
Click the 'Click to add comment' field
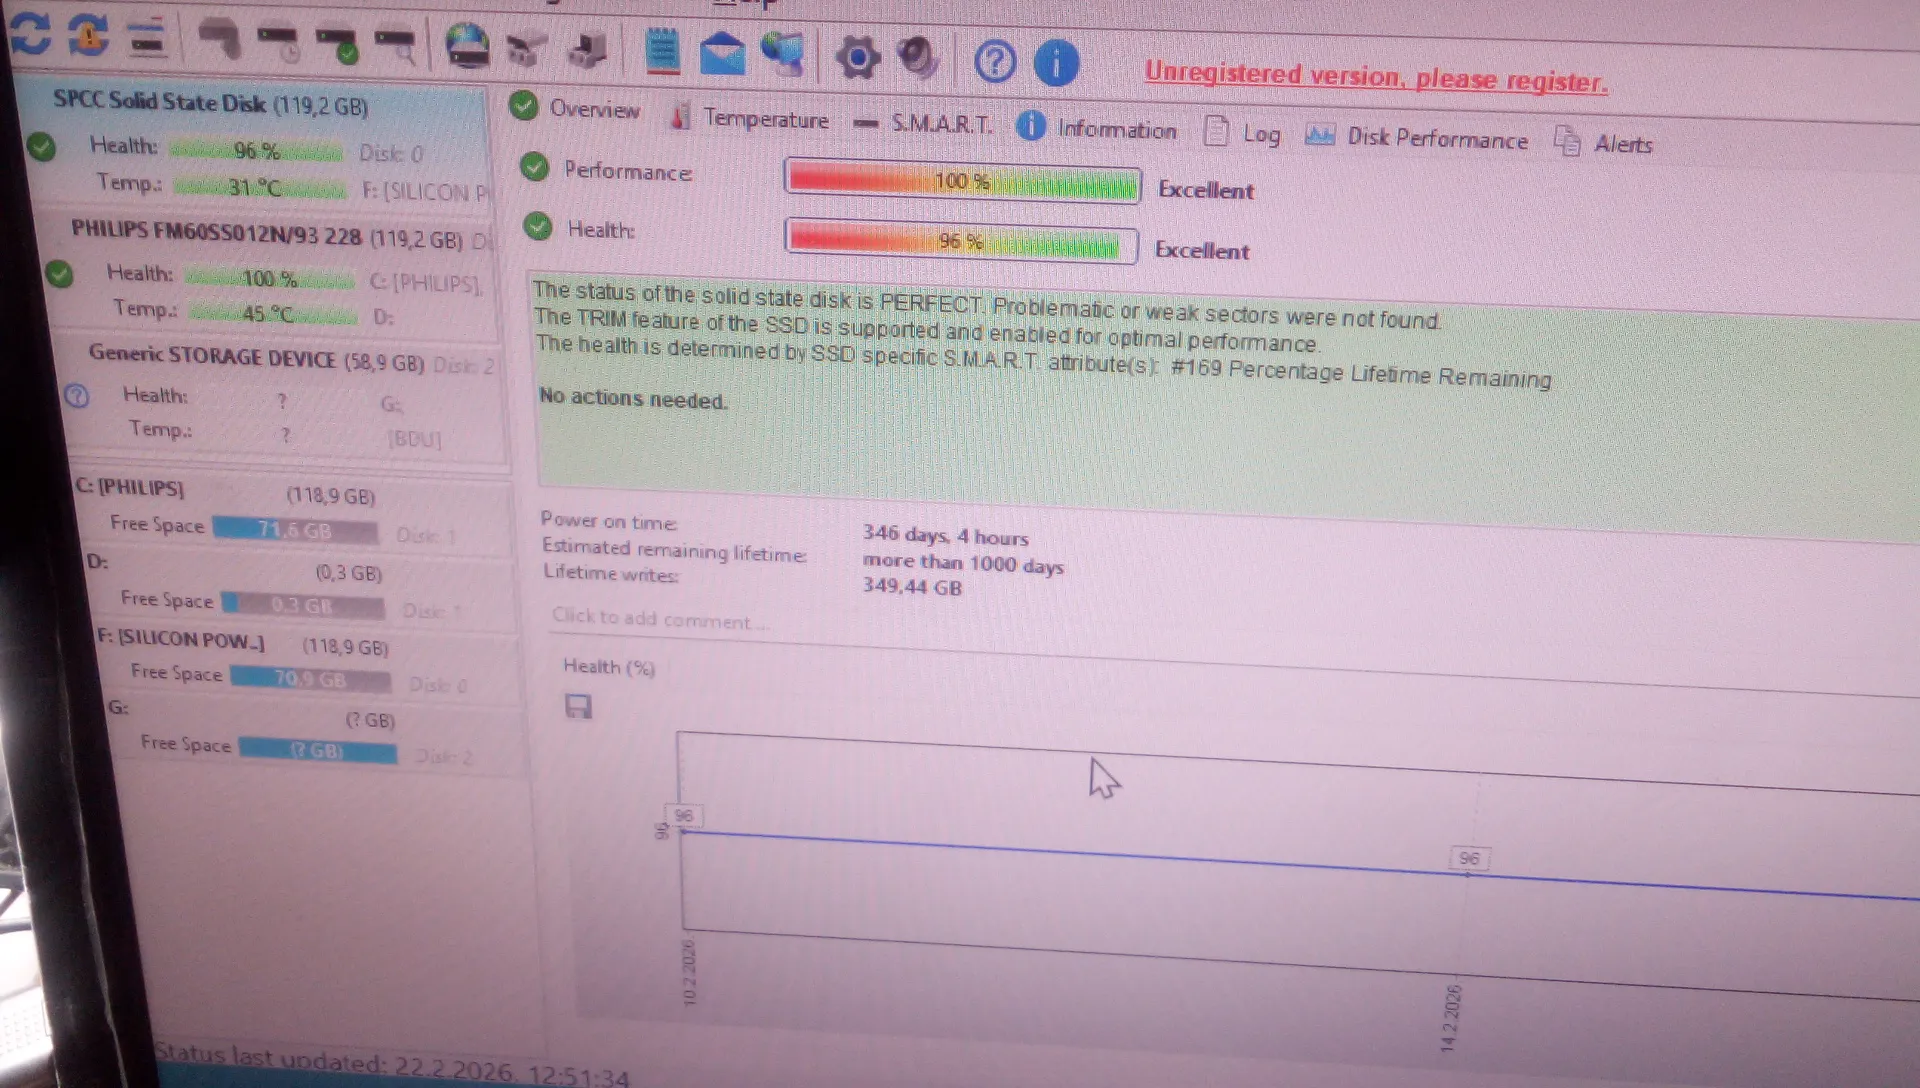click(660, 619)
